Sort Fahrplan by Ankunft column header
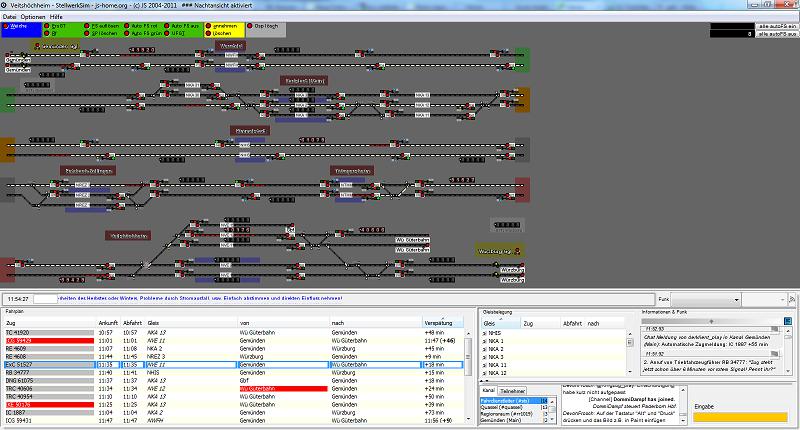800x430 pixels. pyautogui.click(x=108, y=323)
